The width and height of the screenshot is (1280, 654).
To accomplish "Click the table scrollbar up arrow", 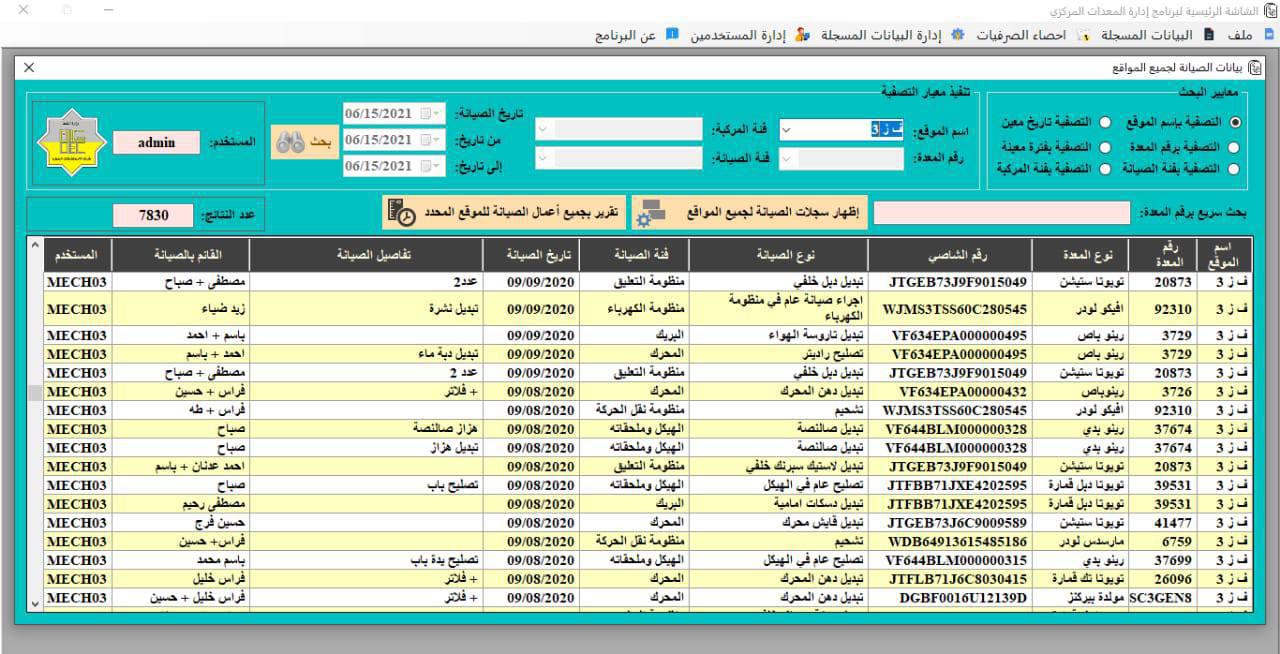I will click(35, 246).
